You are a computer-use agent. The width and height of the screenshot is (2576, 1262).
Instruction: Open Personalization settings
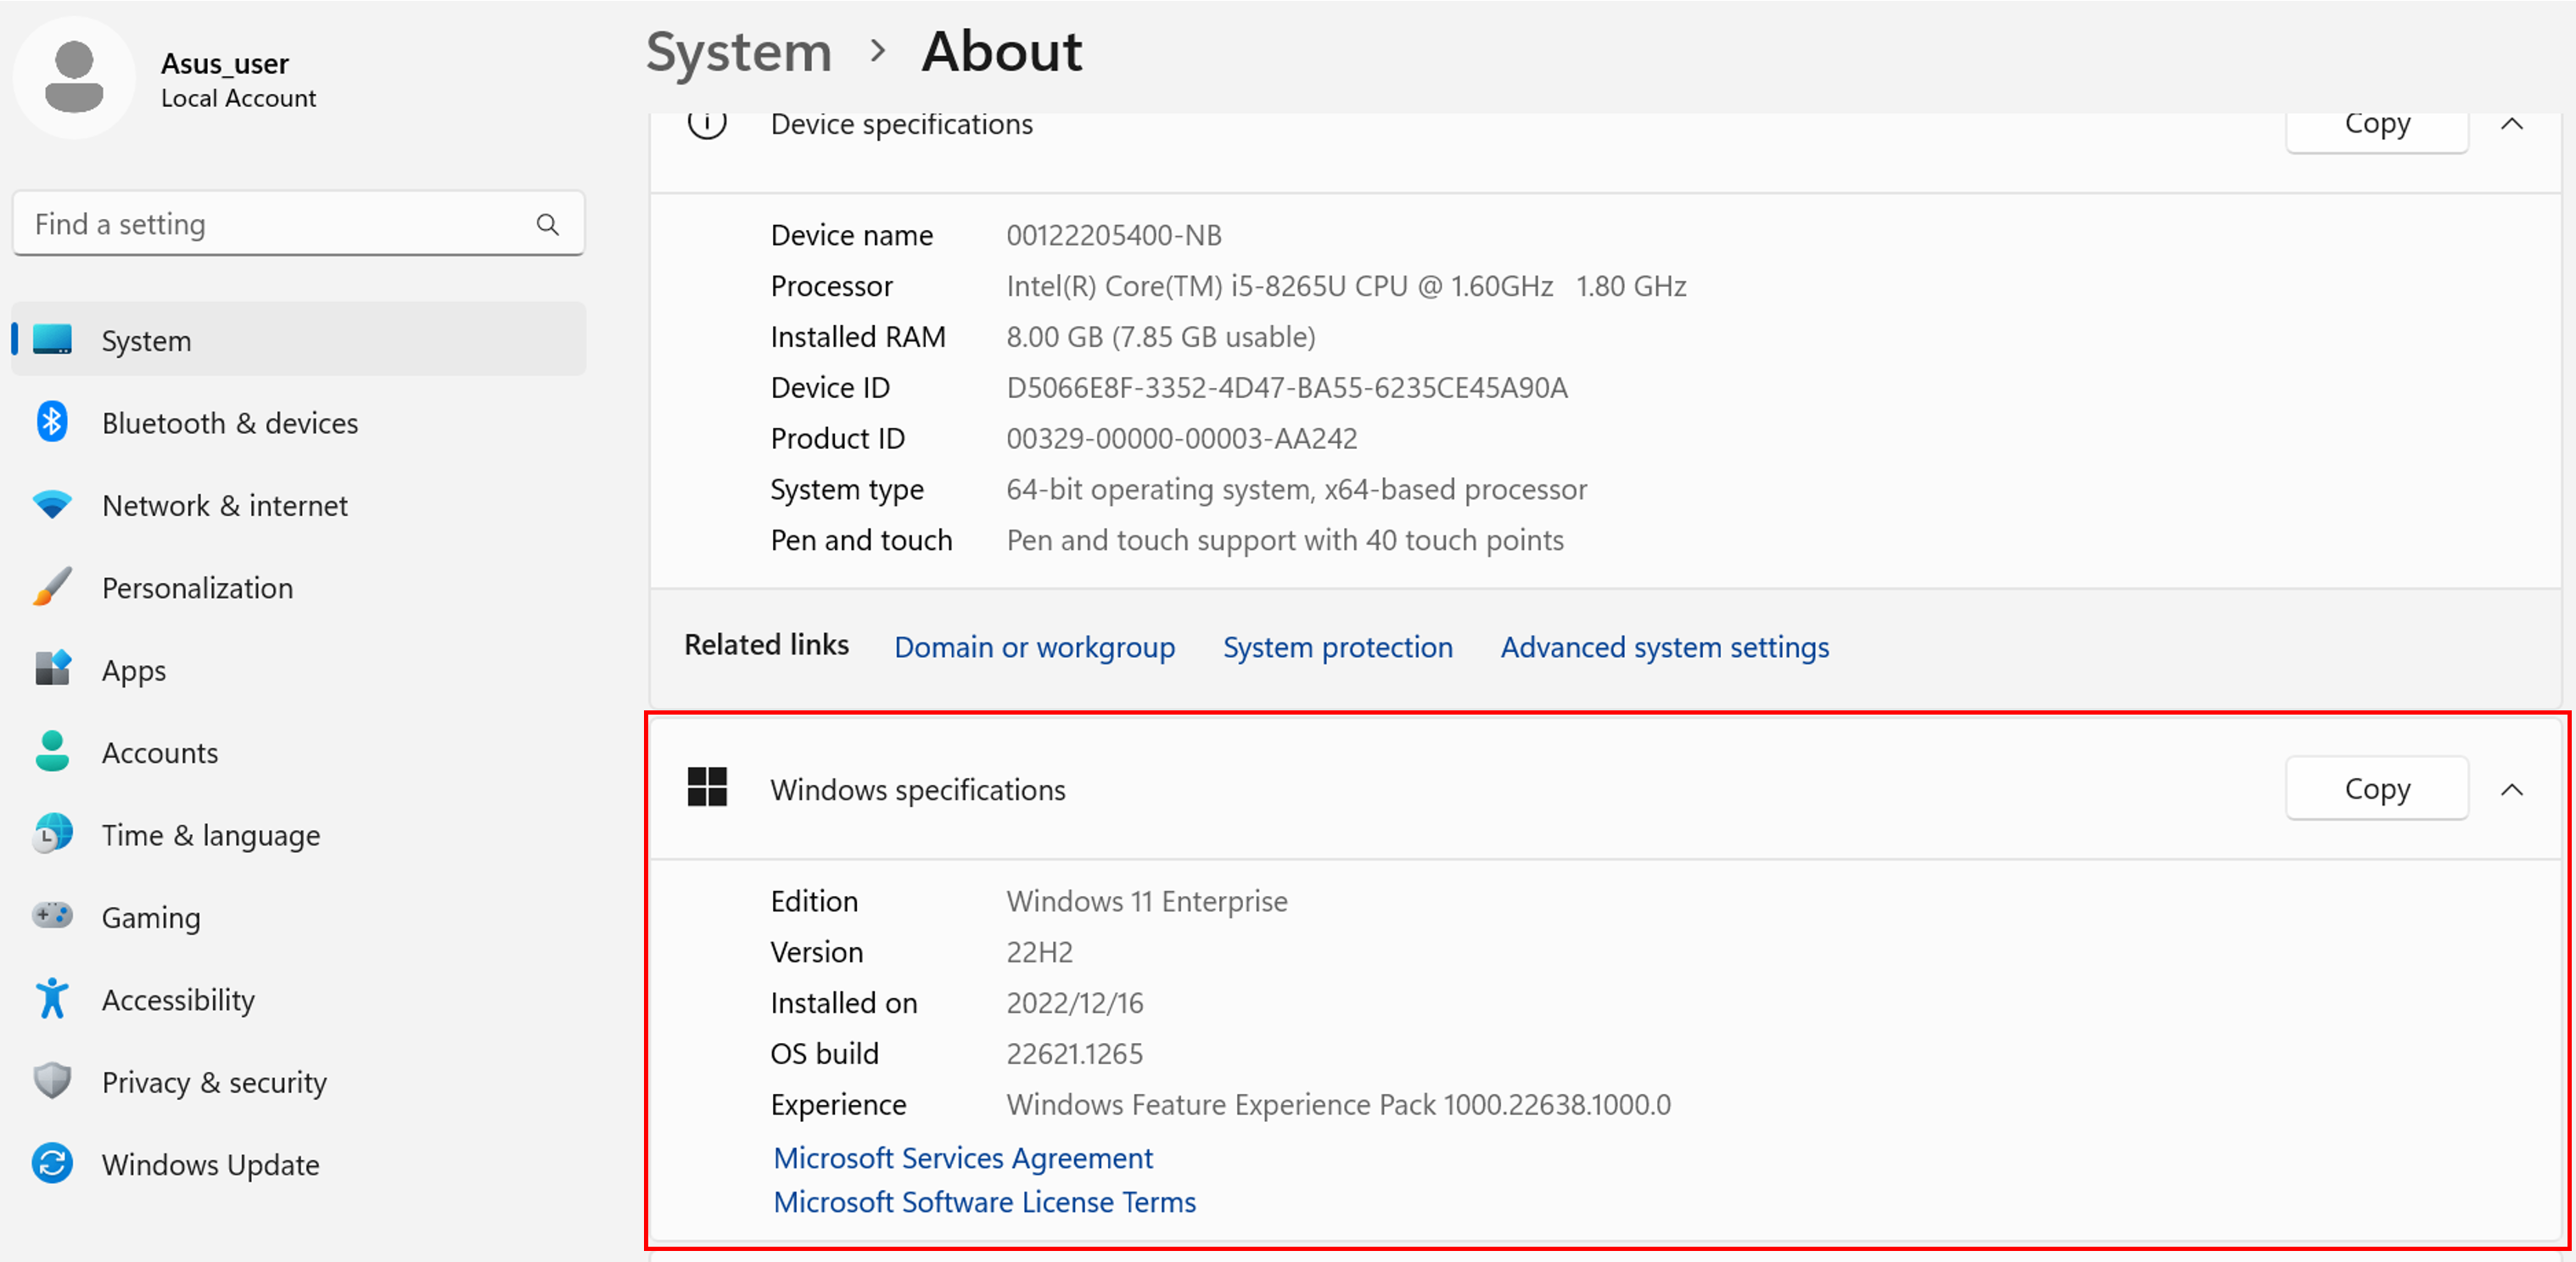pyautogui.click(x=196, y=587)
